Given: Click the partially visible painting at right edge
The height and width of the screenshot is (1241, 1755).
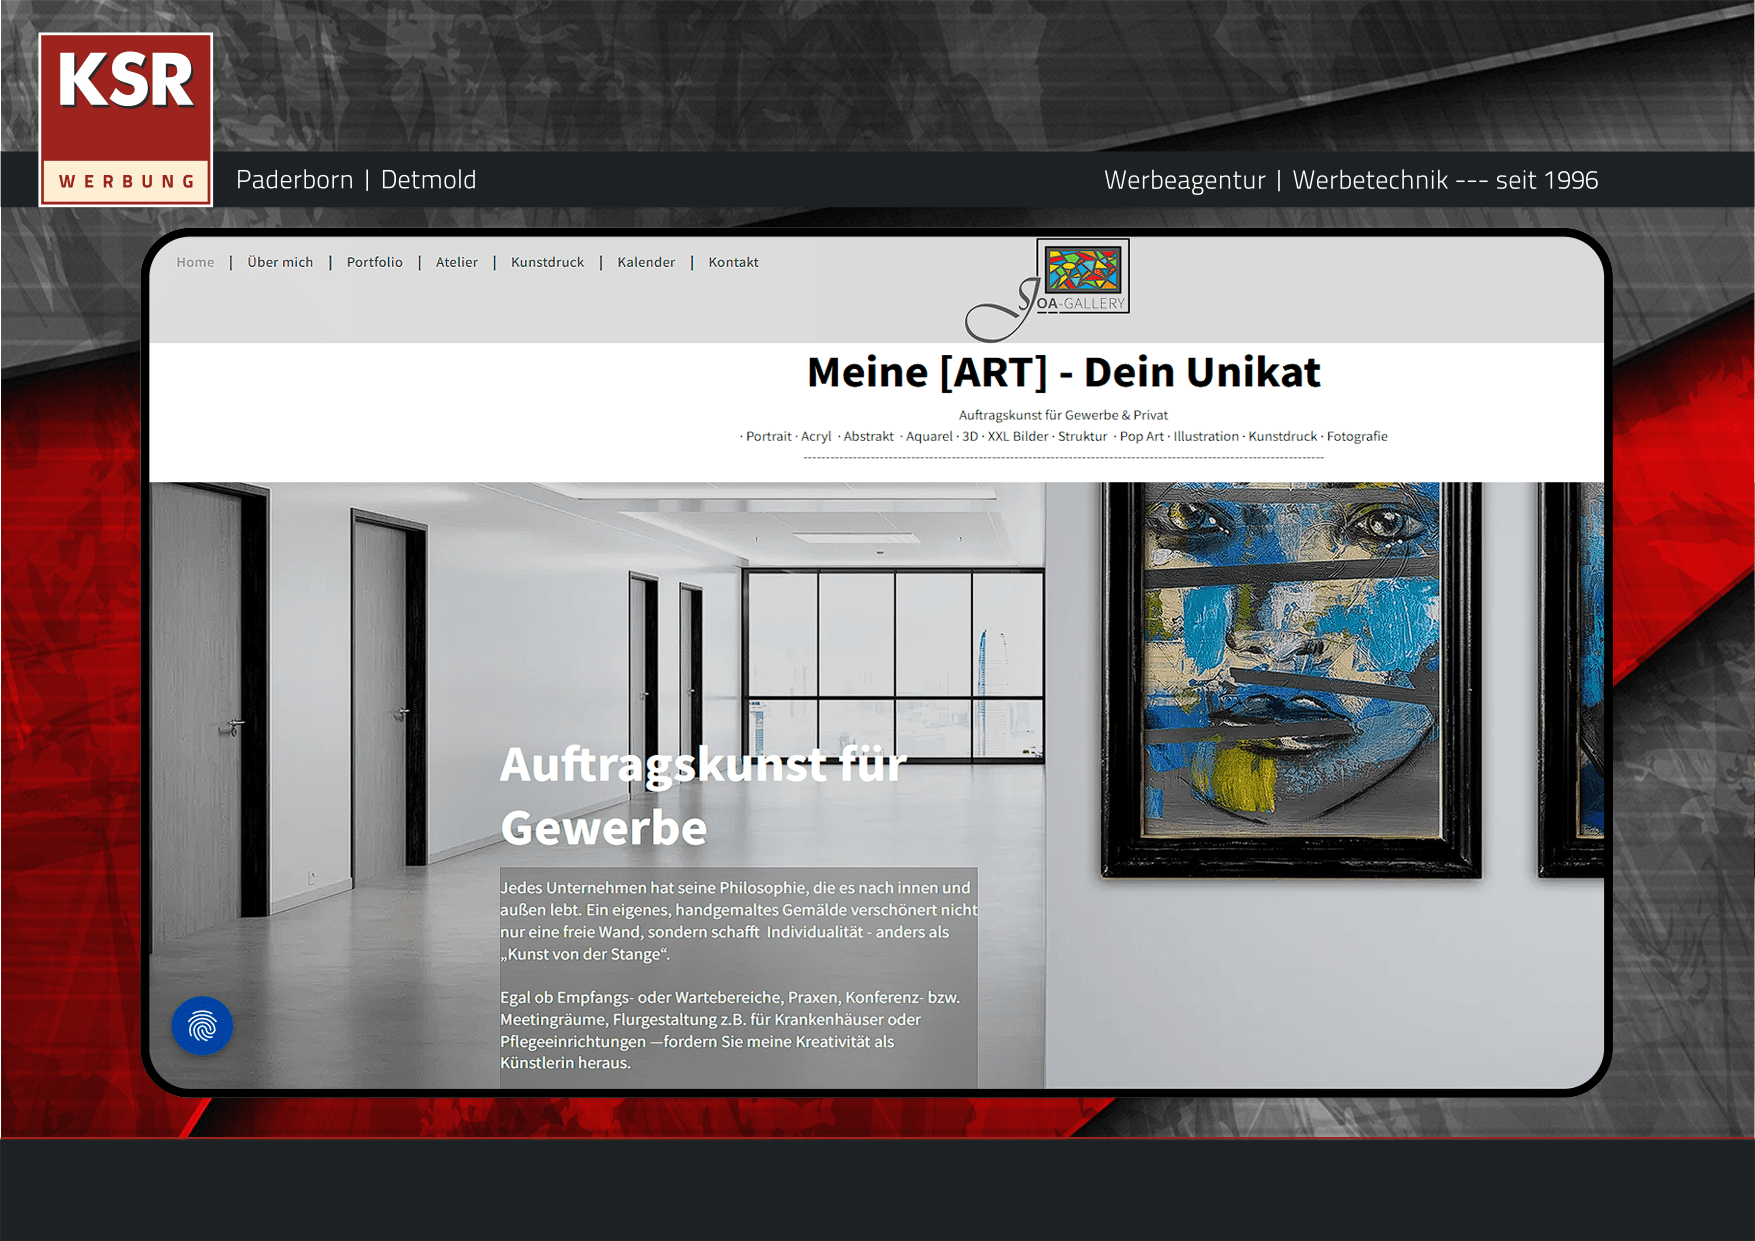Looking at the screenshot, I should click(1574, 680).
